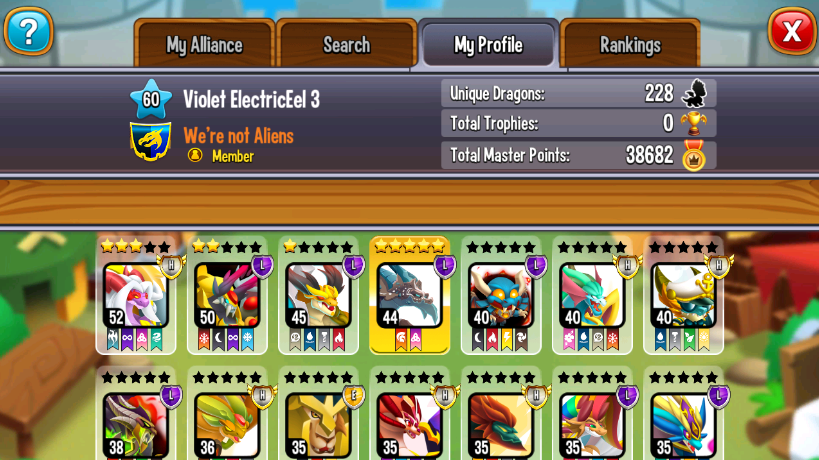
Task: Open the Rankings tab
Action: click(x=630, y=44)
